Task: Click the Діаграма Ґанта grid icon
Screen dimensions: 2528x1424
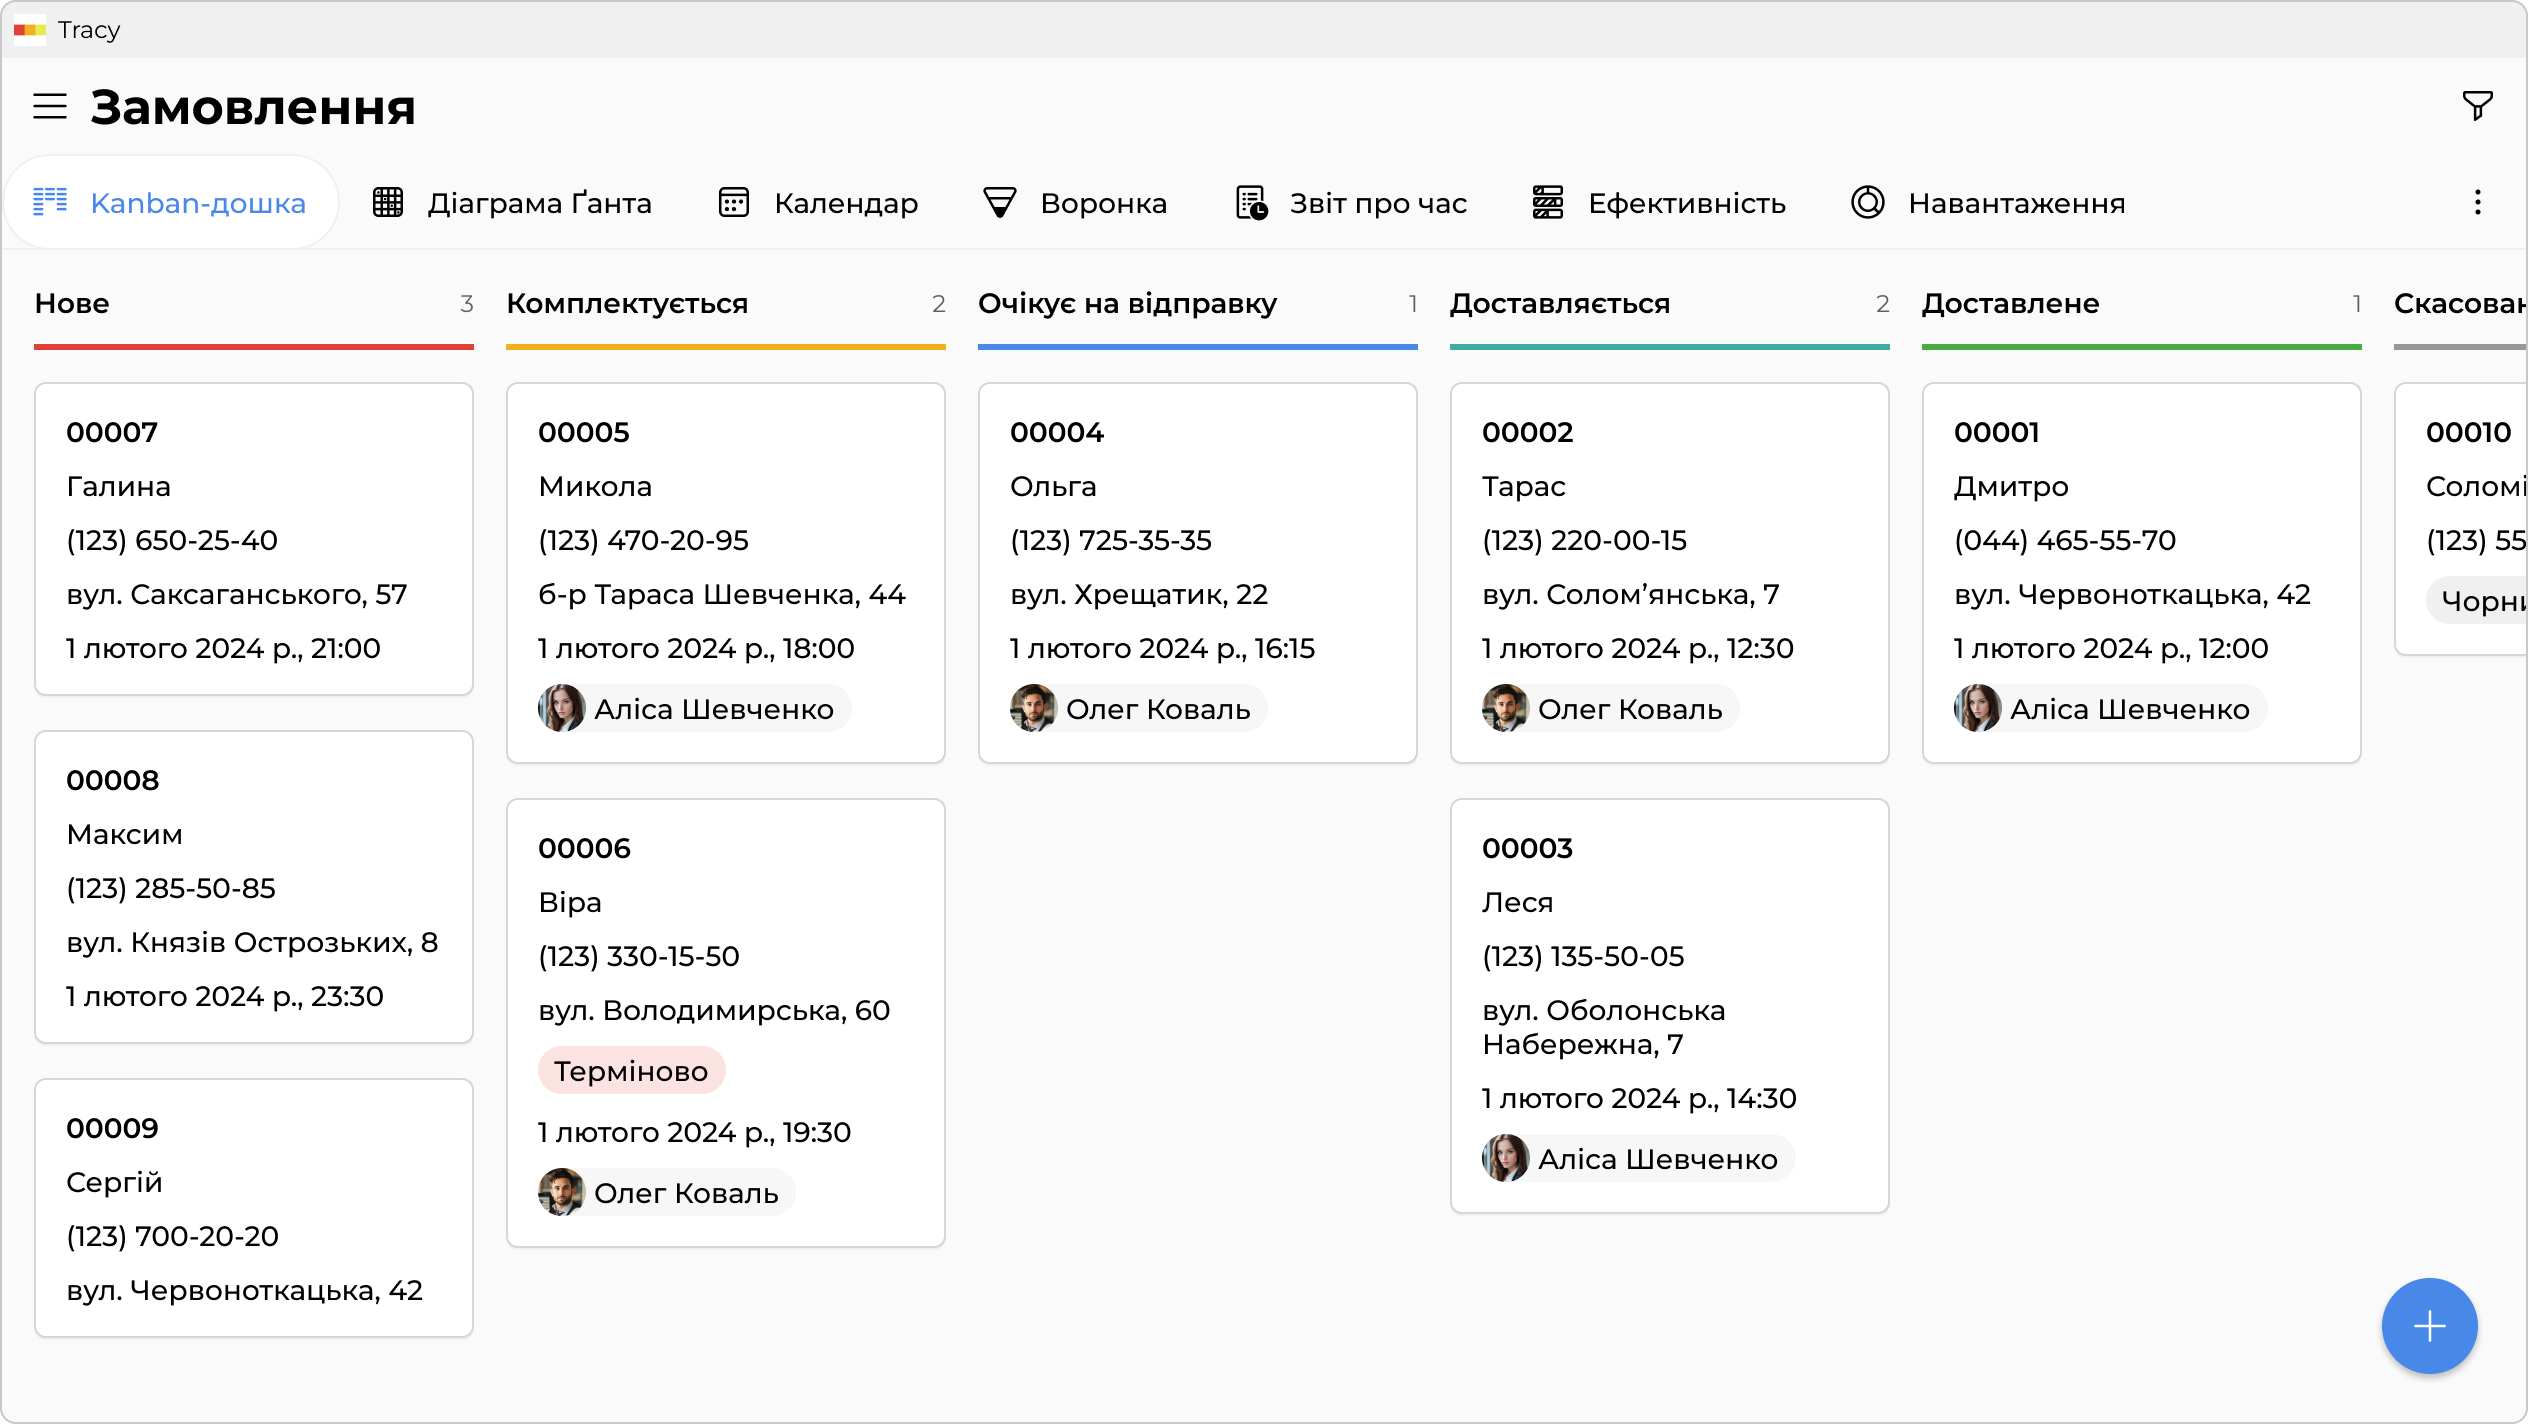Action: (388, 203)
